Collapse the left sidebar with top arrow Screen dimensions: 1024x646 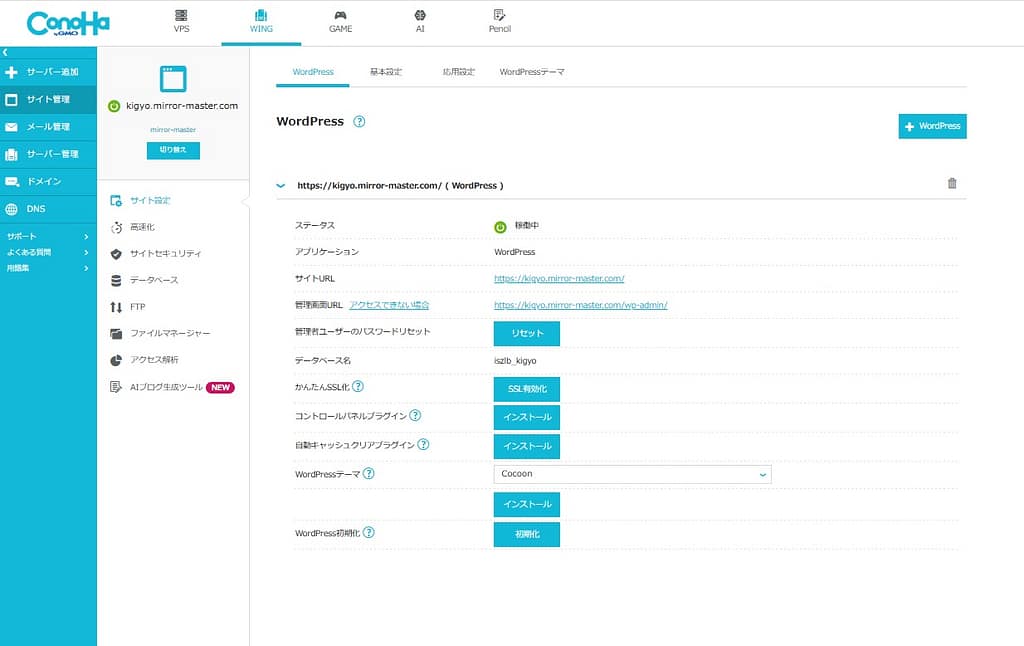pos(5,51)
